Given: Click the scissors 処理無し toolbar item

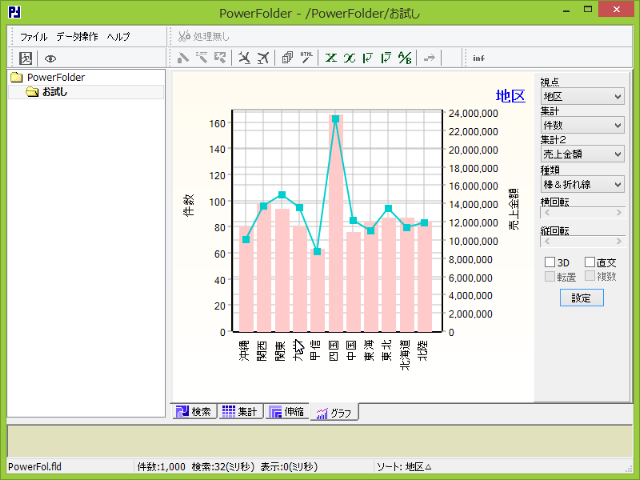Looking at the screenshot, I should (204, 36).
